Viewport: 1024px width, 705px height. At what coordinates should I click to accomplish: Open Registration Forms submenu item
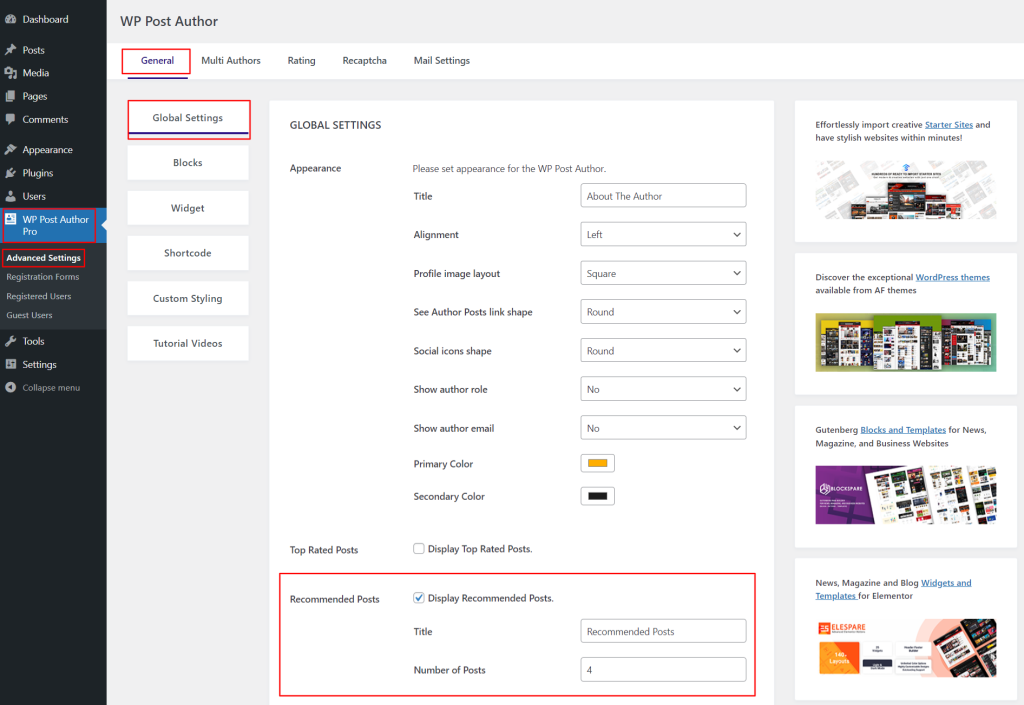click(42, 277)
